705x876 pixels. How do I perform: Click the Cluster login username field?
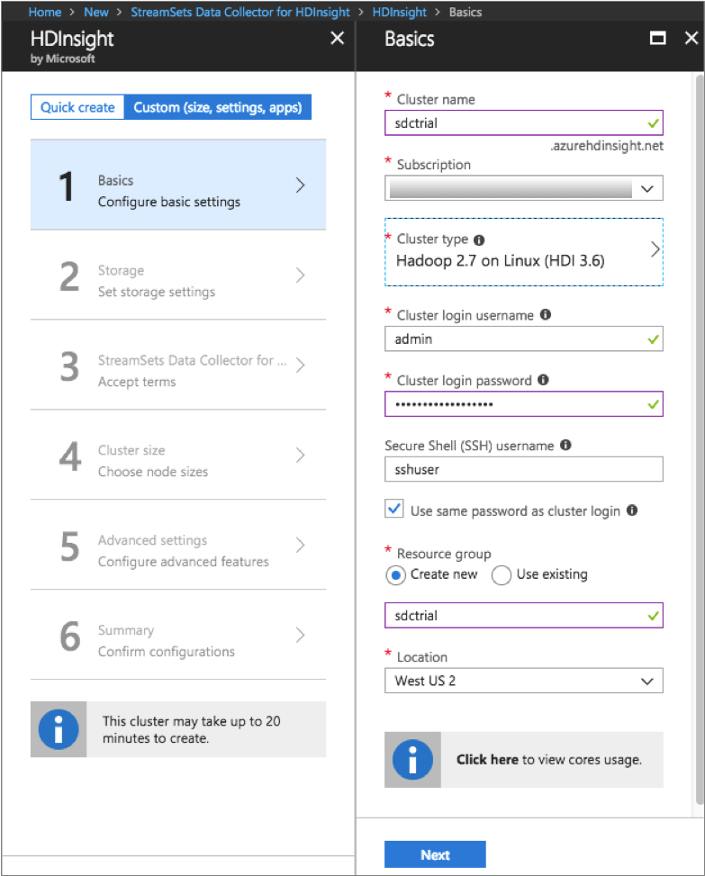(x=523, y=339)
